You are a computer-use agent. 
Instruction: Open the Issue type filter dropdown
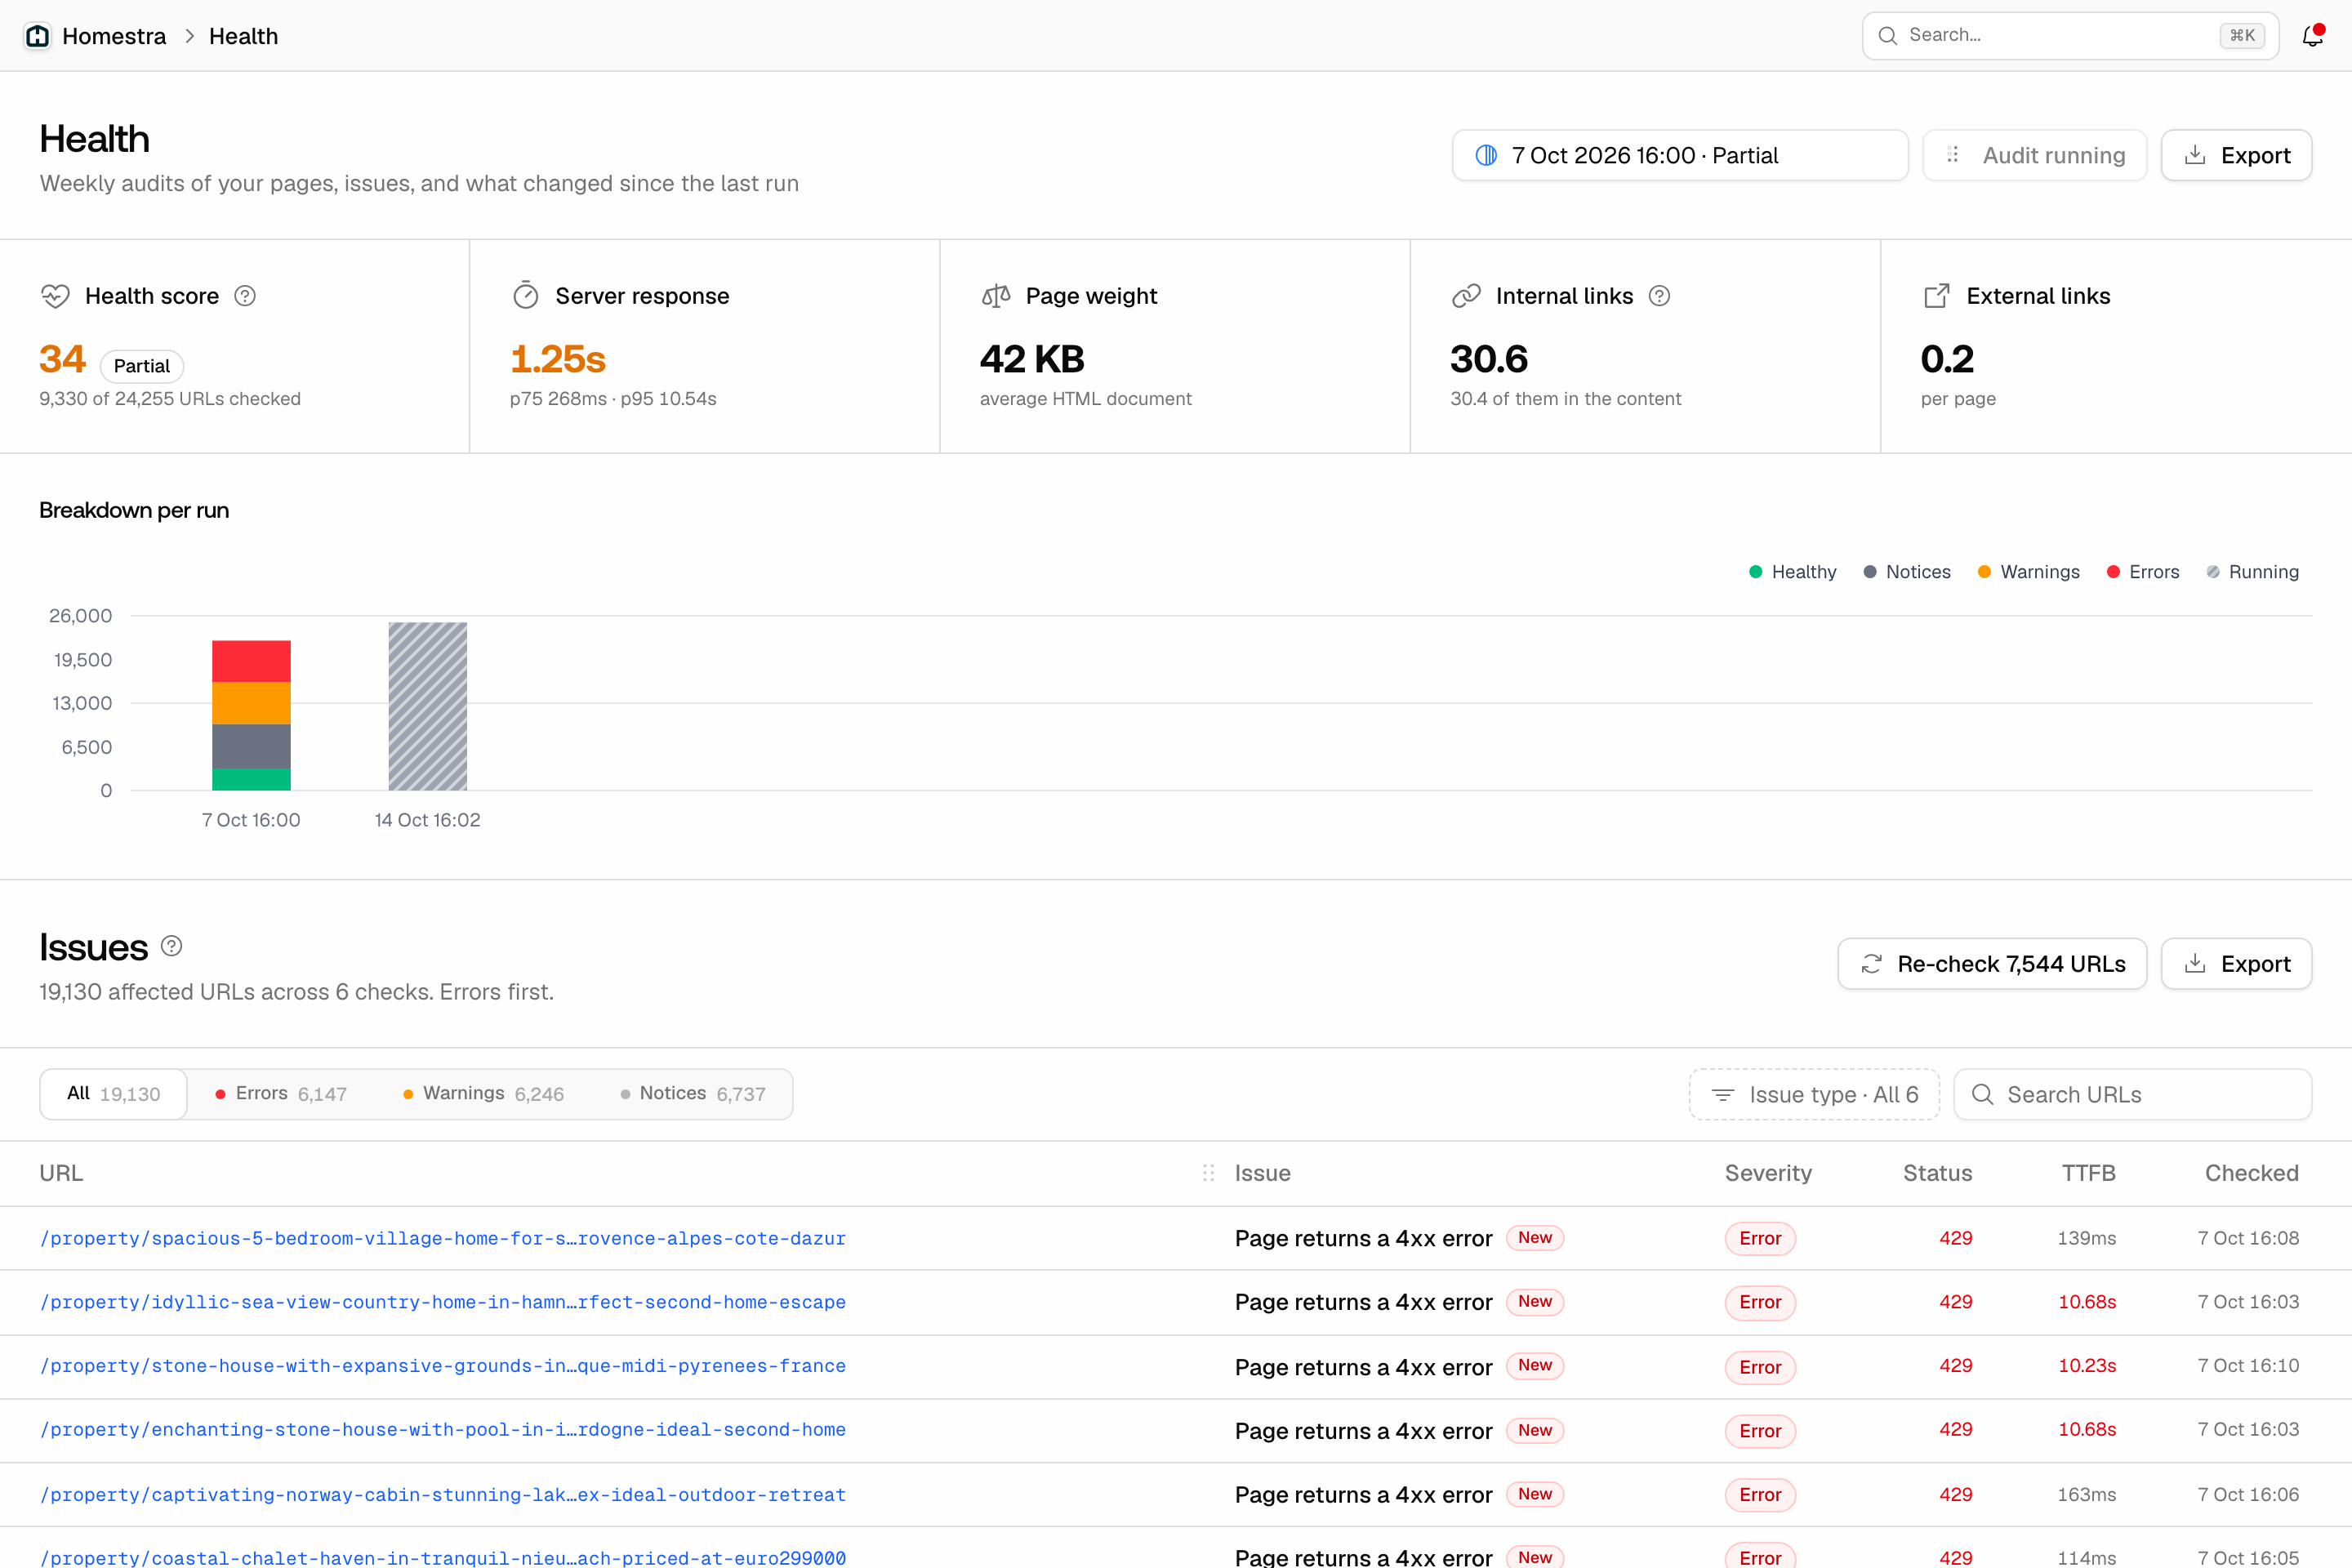(x=1814, y=1095)
